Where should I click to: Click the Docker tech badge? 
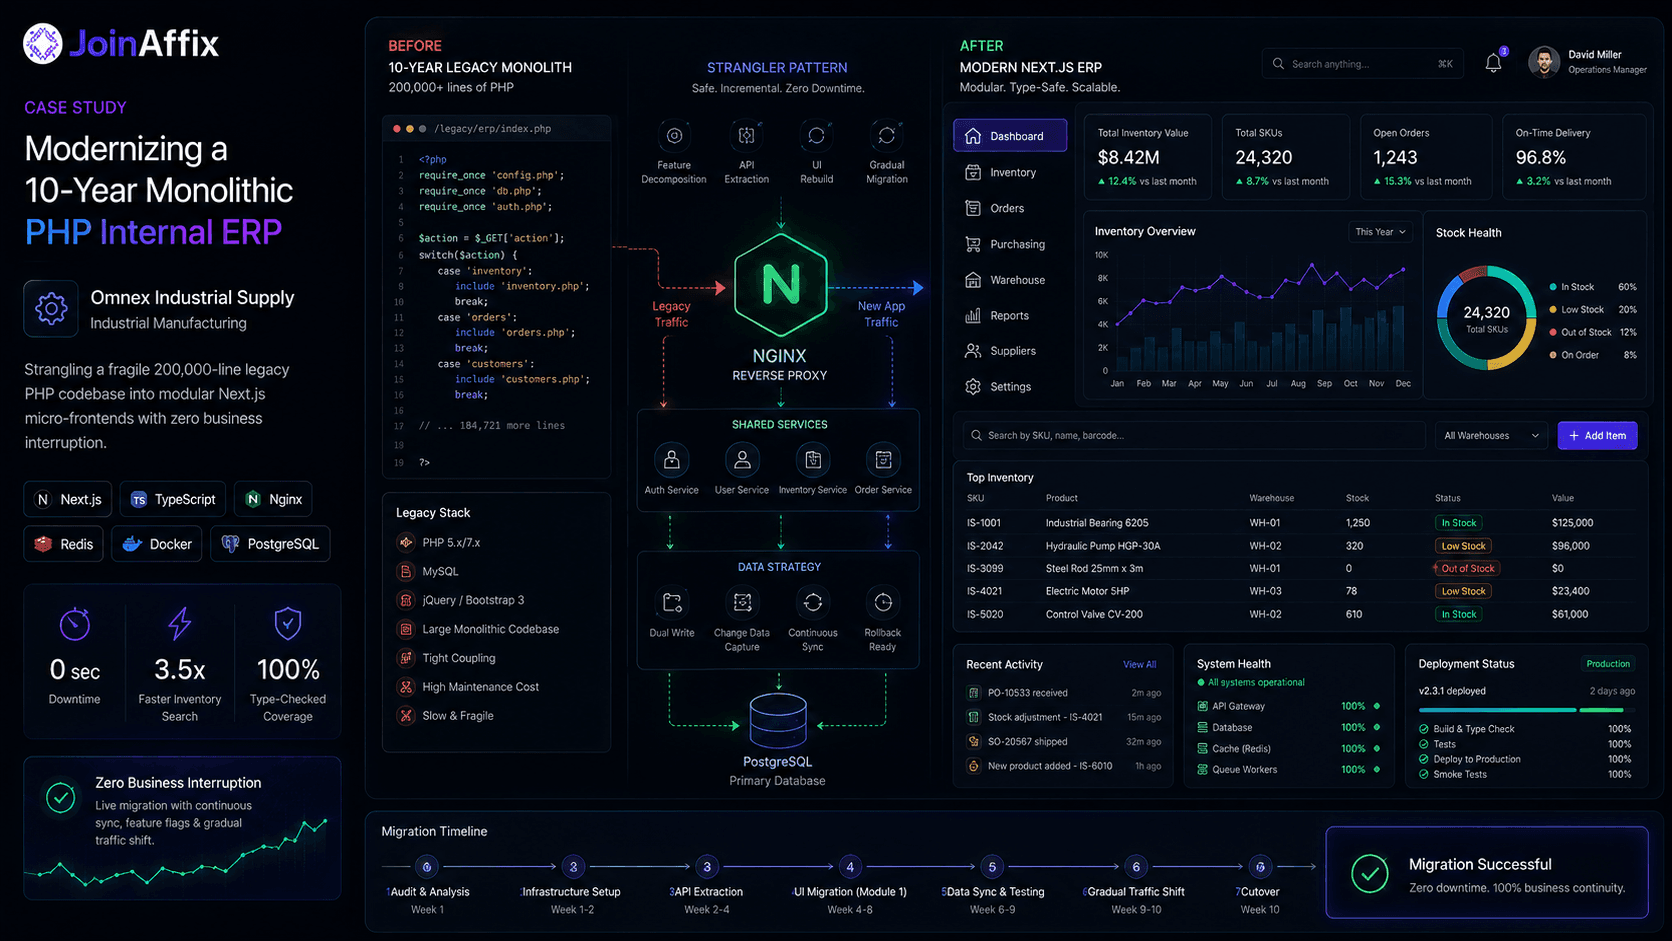point(157,544)
